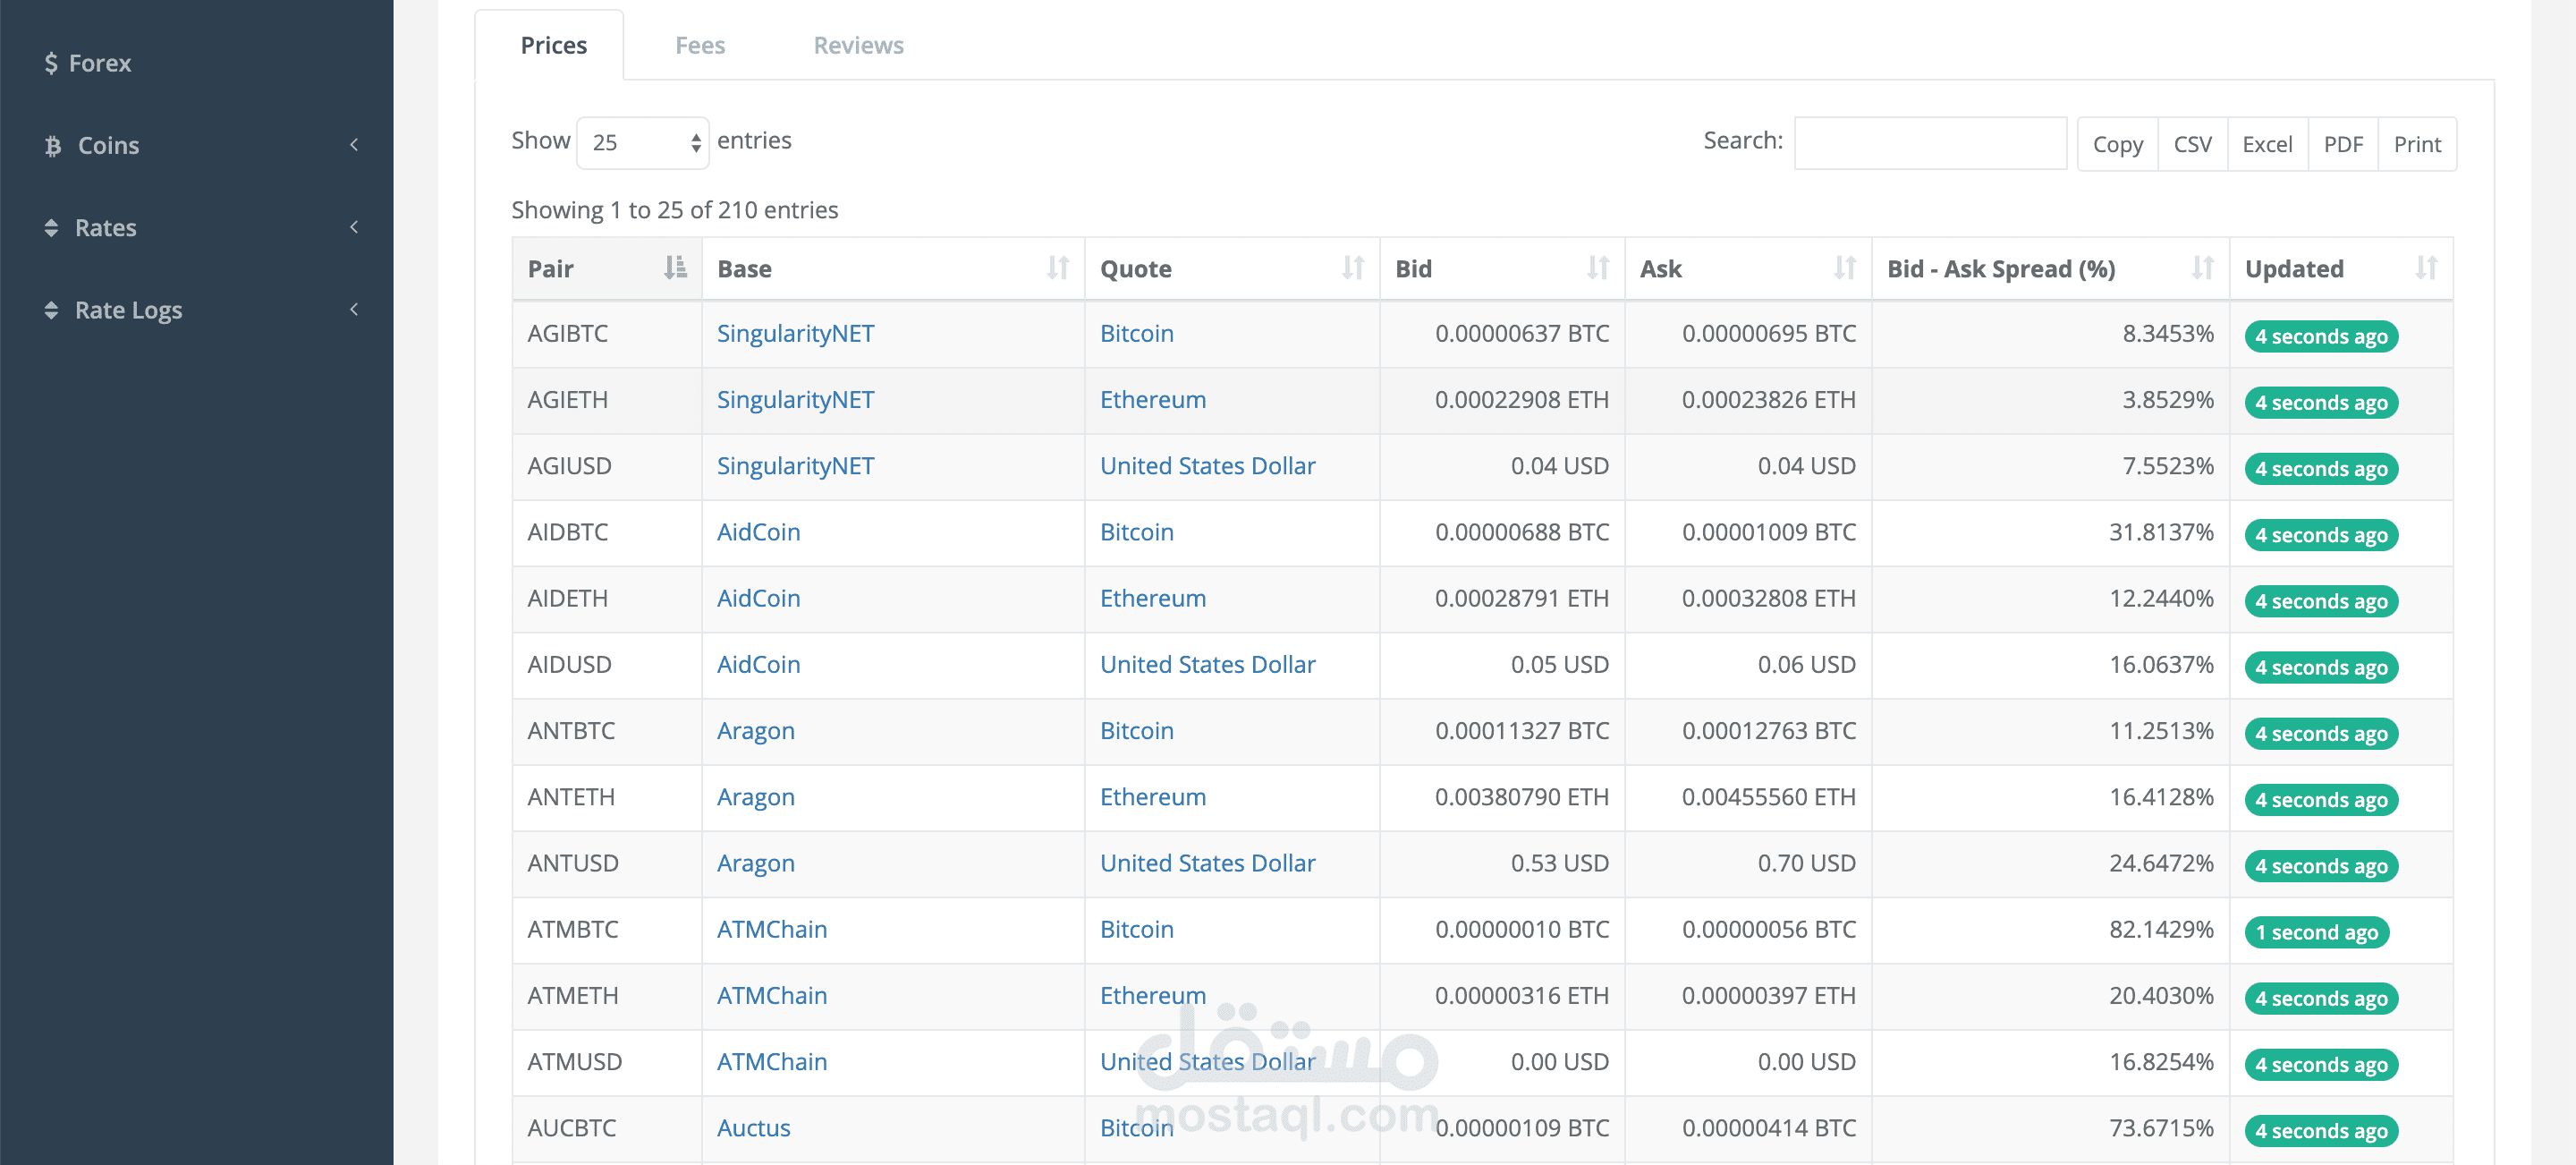Screen dimensions: 2576x1165
Task: Click the sort icon beside Rate Logs
Action: pos(51,310)
